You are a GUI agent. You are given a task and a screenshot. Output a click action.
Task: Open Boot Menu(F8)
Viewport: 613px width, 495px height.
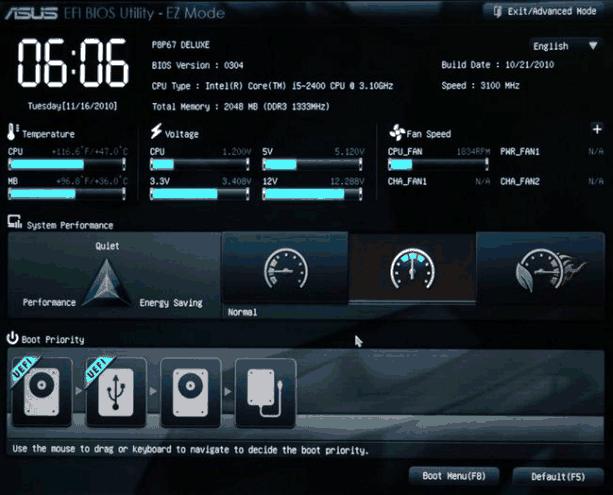454,476
